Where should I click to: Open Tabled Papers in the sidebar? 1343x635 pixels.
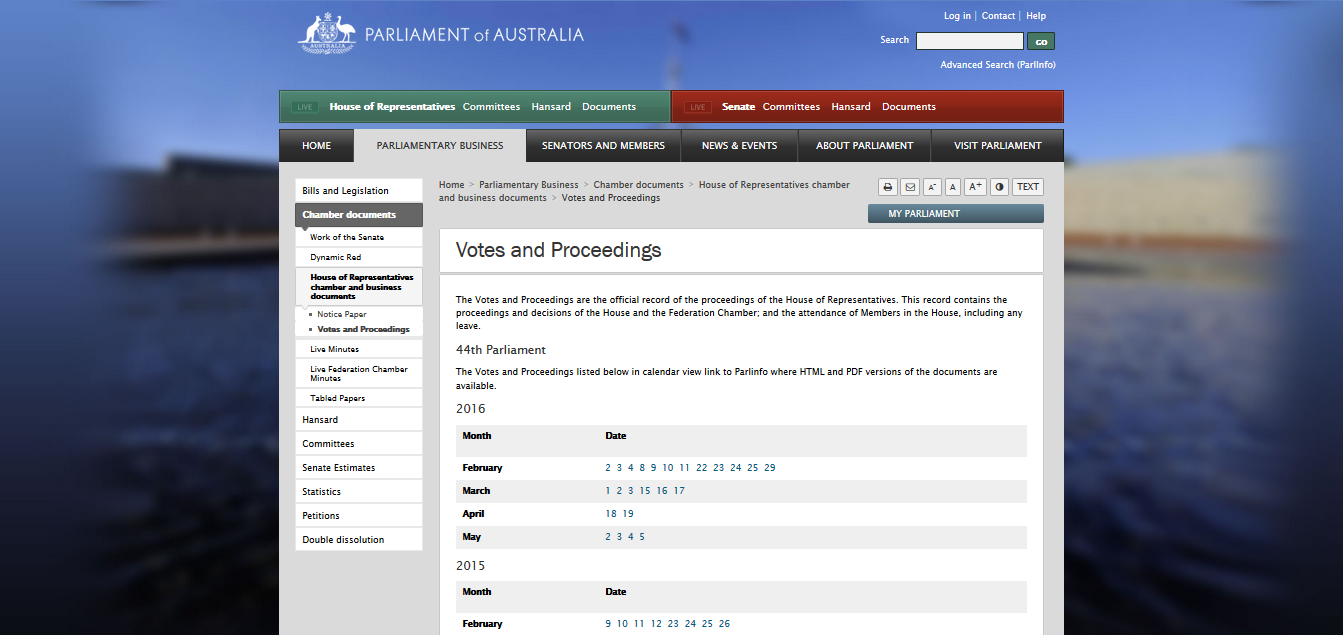[359, 398]
